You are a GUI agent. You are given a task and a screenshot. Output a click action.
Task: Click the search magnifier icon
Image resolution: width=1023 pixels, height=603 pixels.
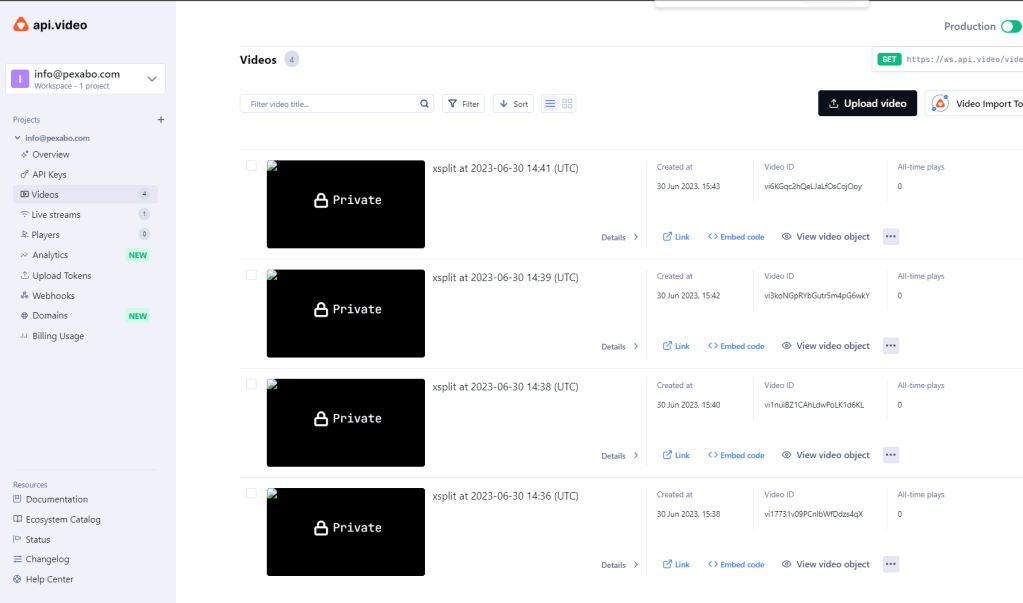click(x=424, y=104)
